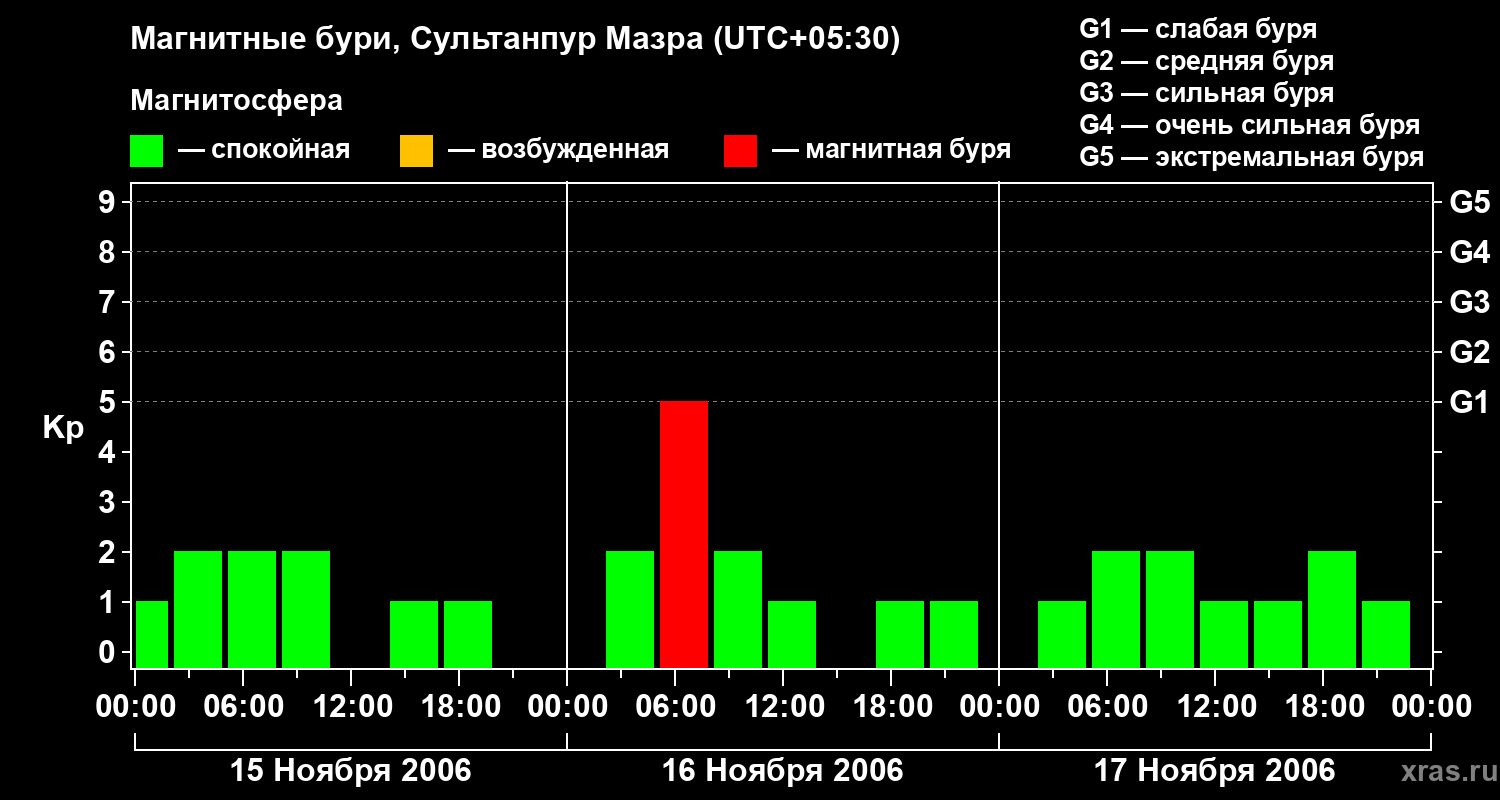Select the 'G4 — очень сильная буря' legend line
Screen dimensions: 1500x800
[x=1250, y=125]
